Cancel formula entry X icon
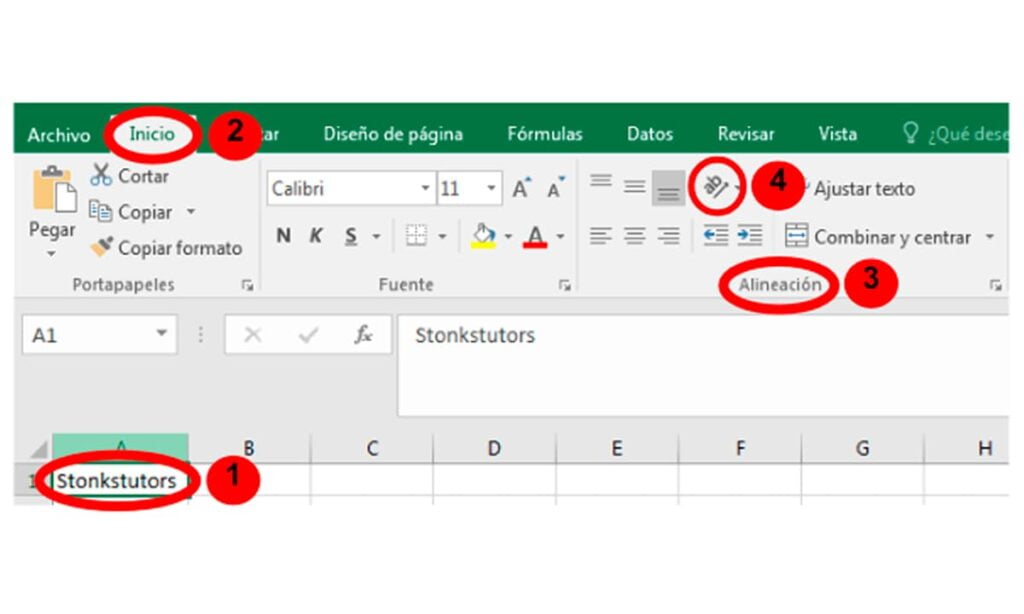The height and width of the screenshot is (614, 1024). (x=253, y=335)
